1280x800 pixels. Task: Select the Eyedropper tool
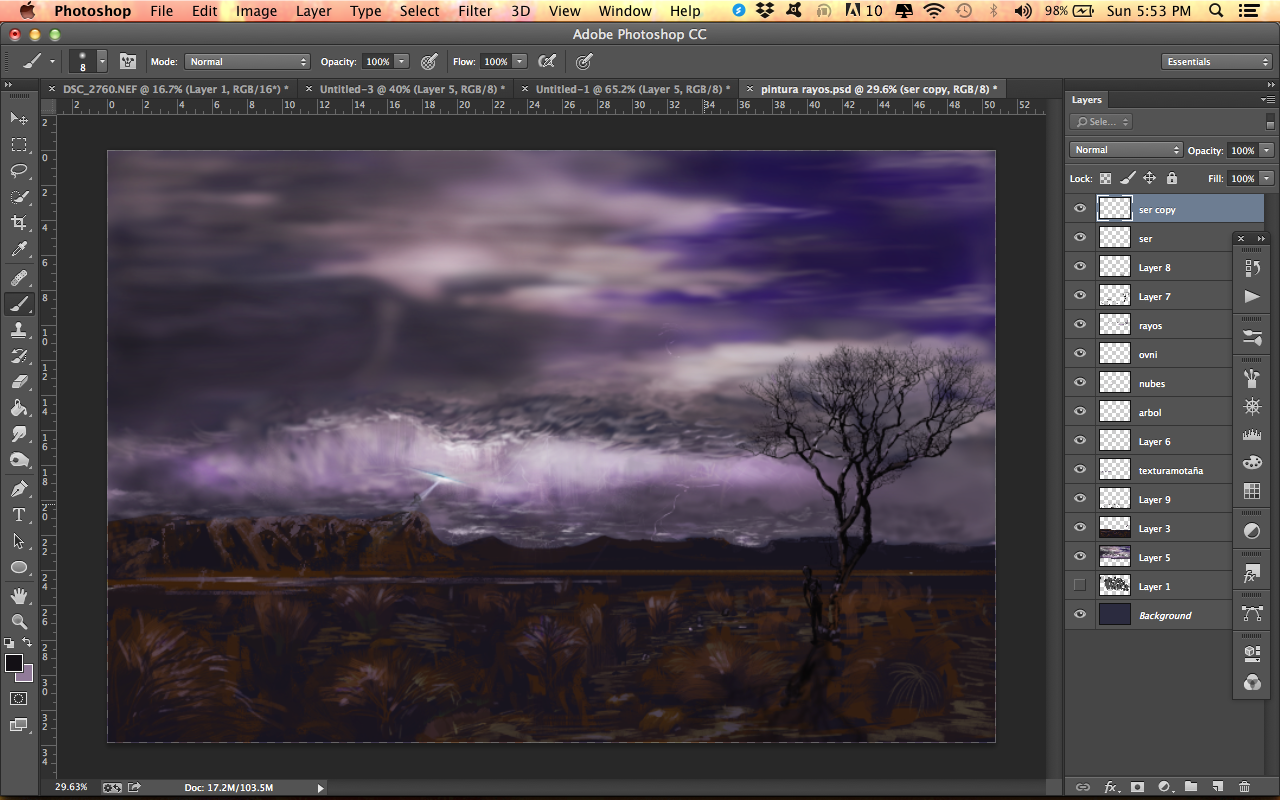[x=19, y=249]
